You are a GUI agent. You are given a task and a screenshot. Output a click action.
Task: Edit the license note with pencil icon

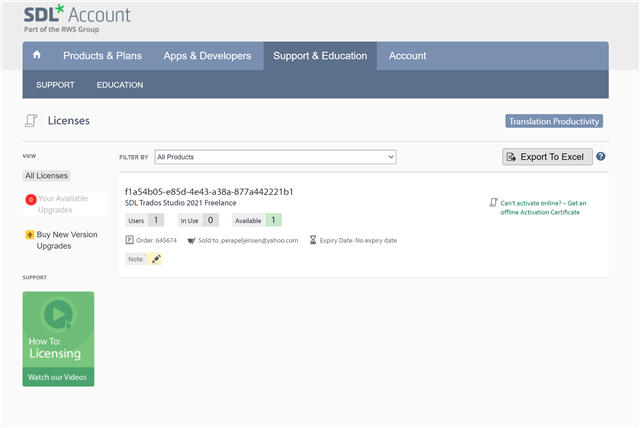[156, 259]
